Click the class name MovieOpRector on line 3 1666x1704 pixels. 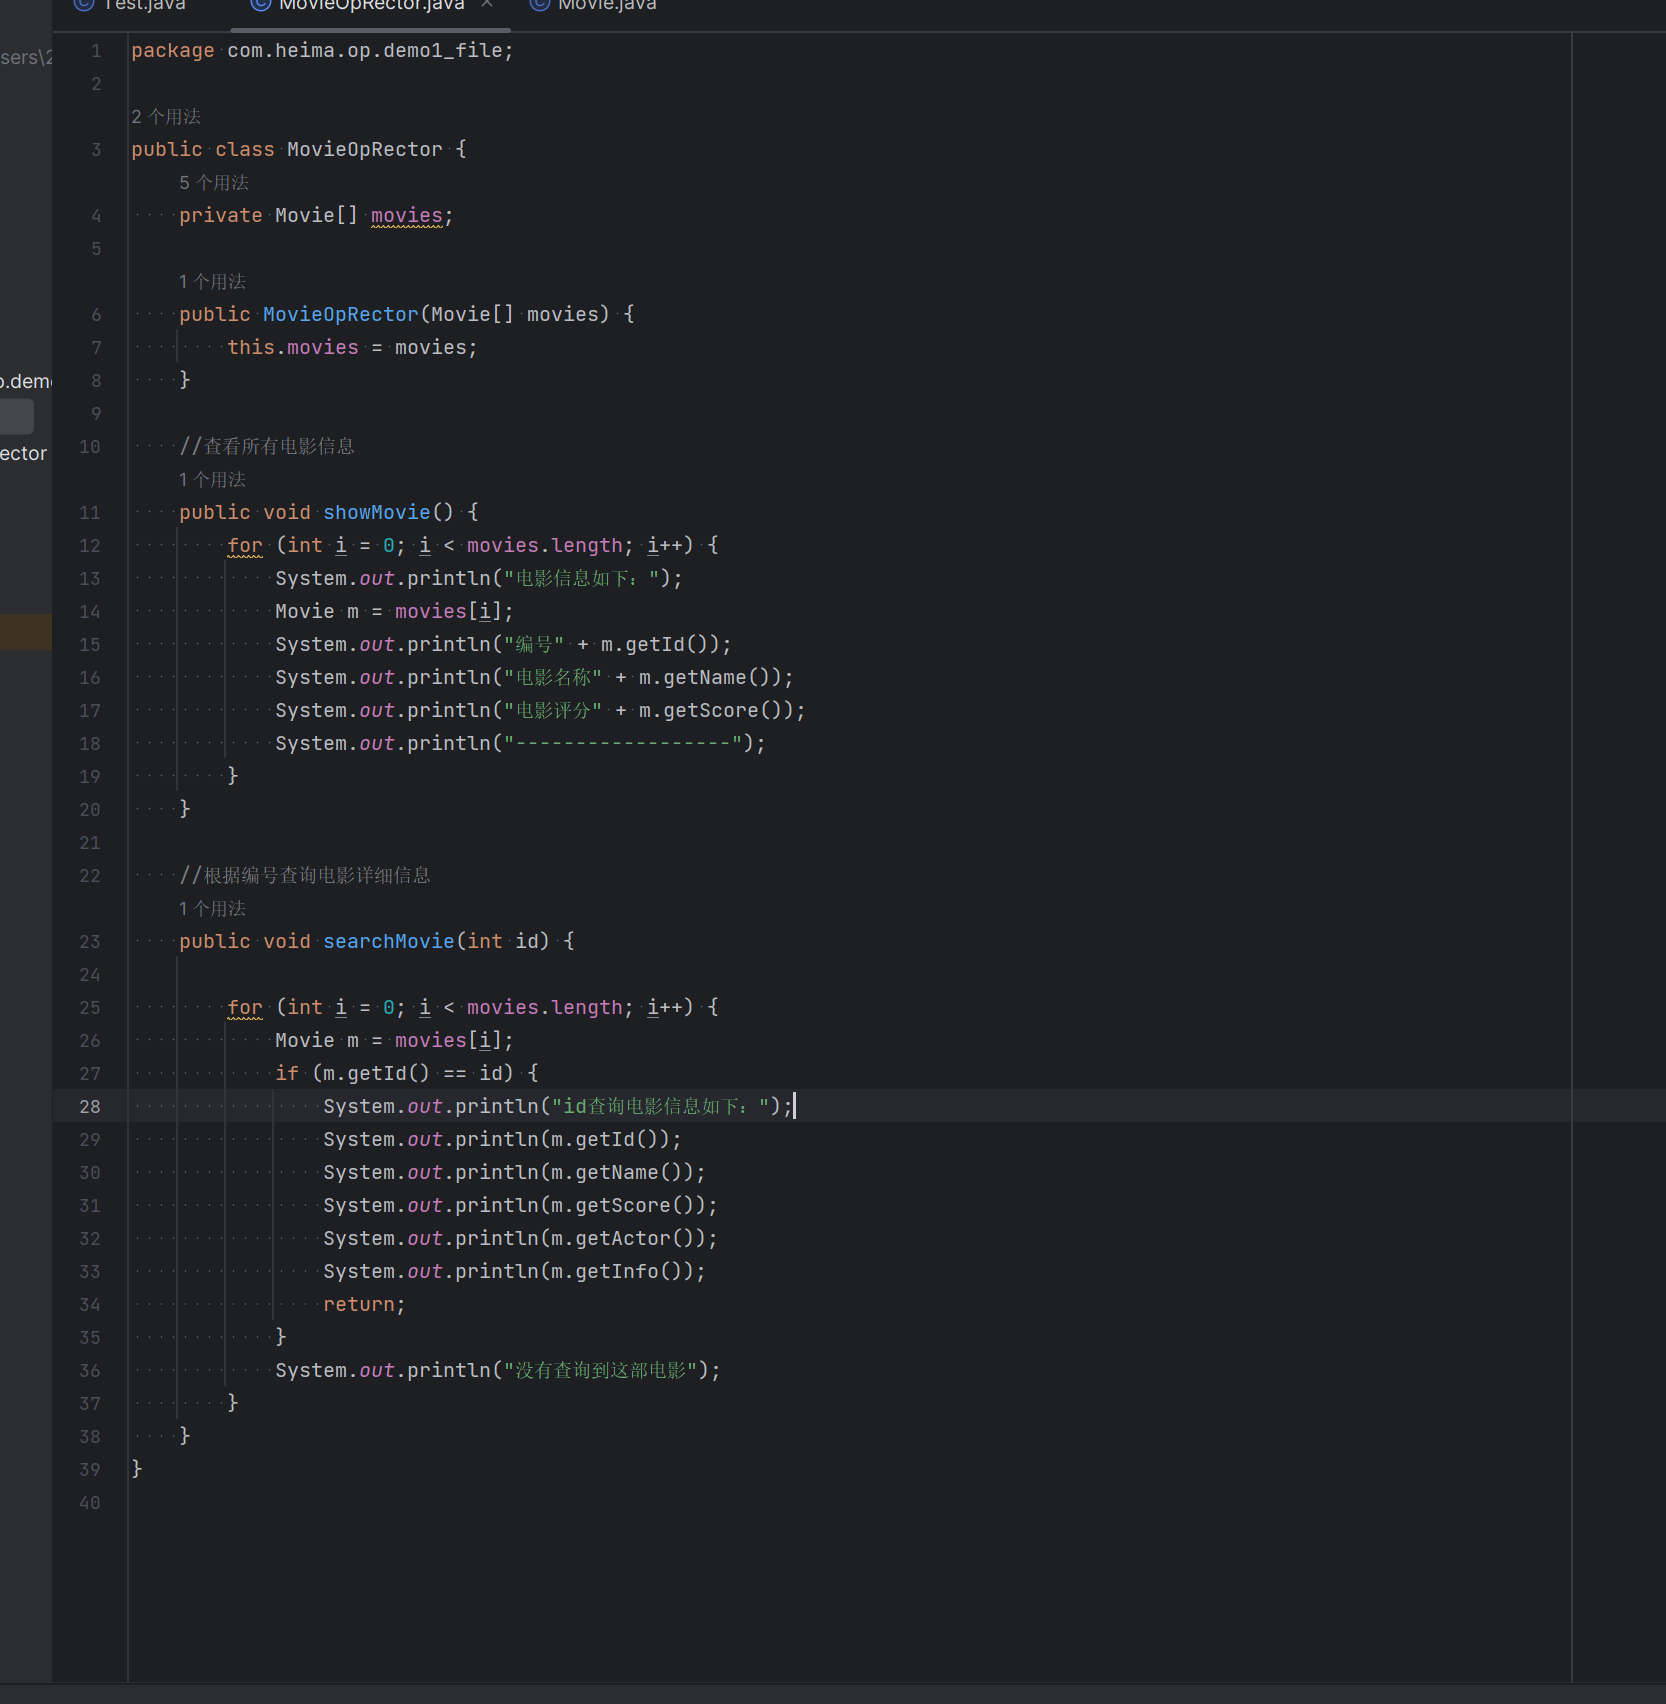364,149
